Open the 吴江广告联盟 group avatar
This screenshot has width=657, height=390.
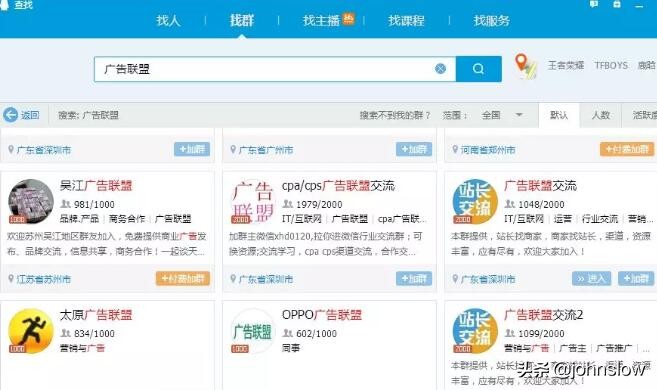point(31,201)
